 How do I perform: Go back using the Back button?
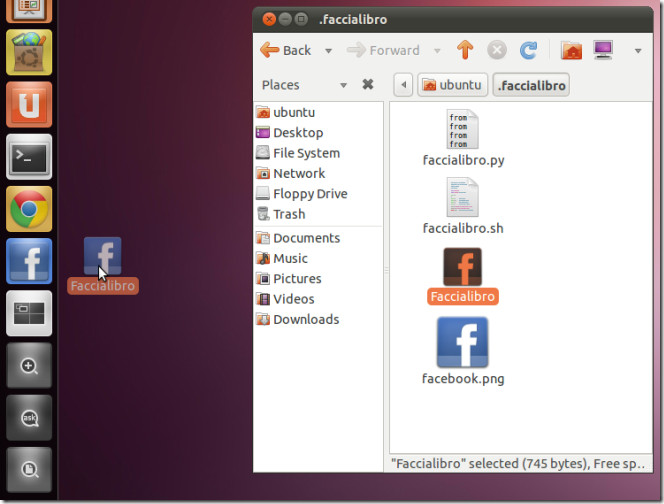click(x=285, y=50)
